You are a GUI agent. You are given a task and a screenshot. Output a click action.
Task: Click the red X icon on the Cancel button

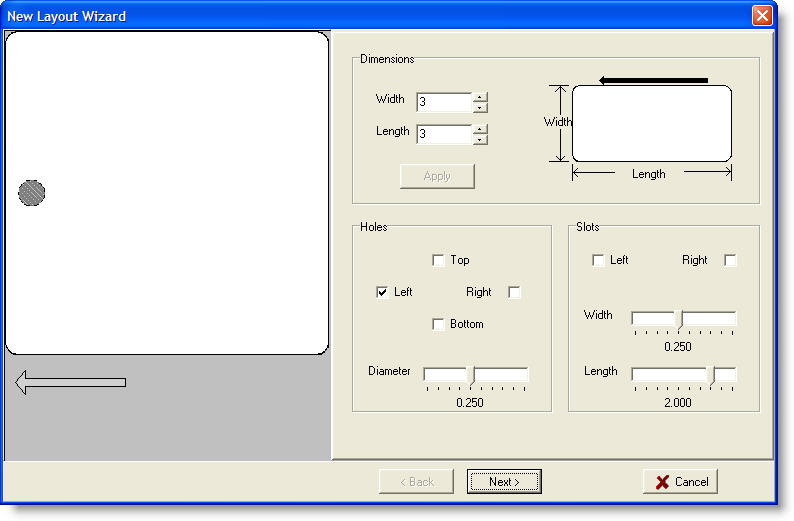point(662,482)
